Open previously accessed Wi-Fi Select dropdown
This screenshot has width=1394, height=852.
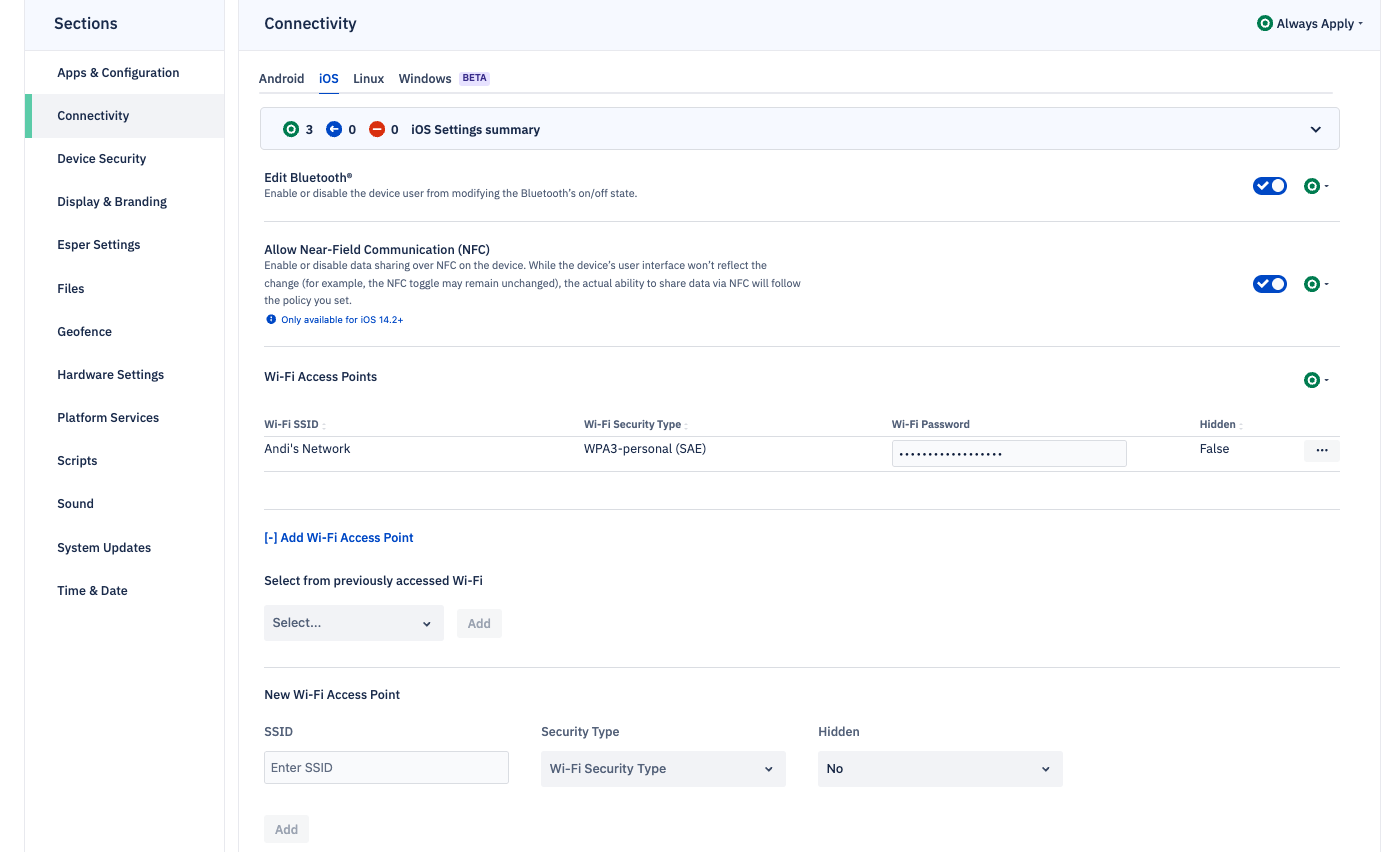tap(353, 623)
